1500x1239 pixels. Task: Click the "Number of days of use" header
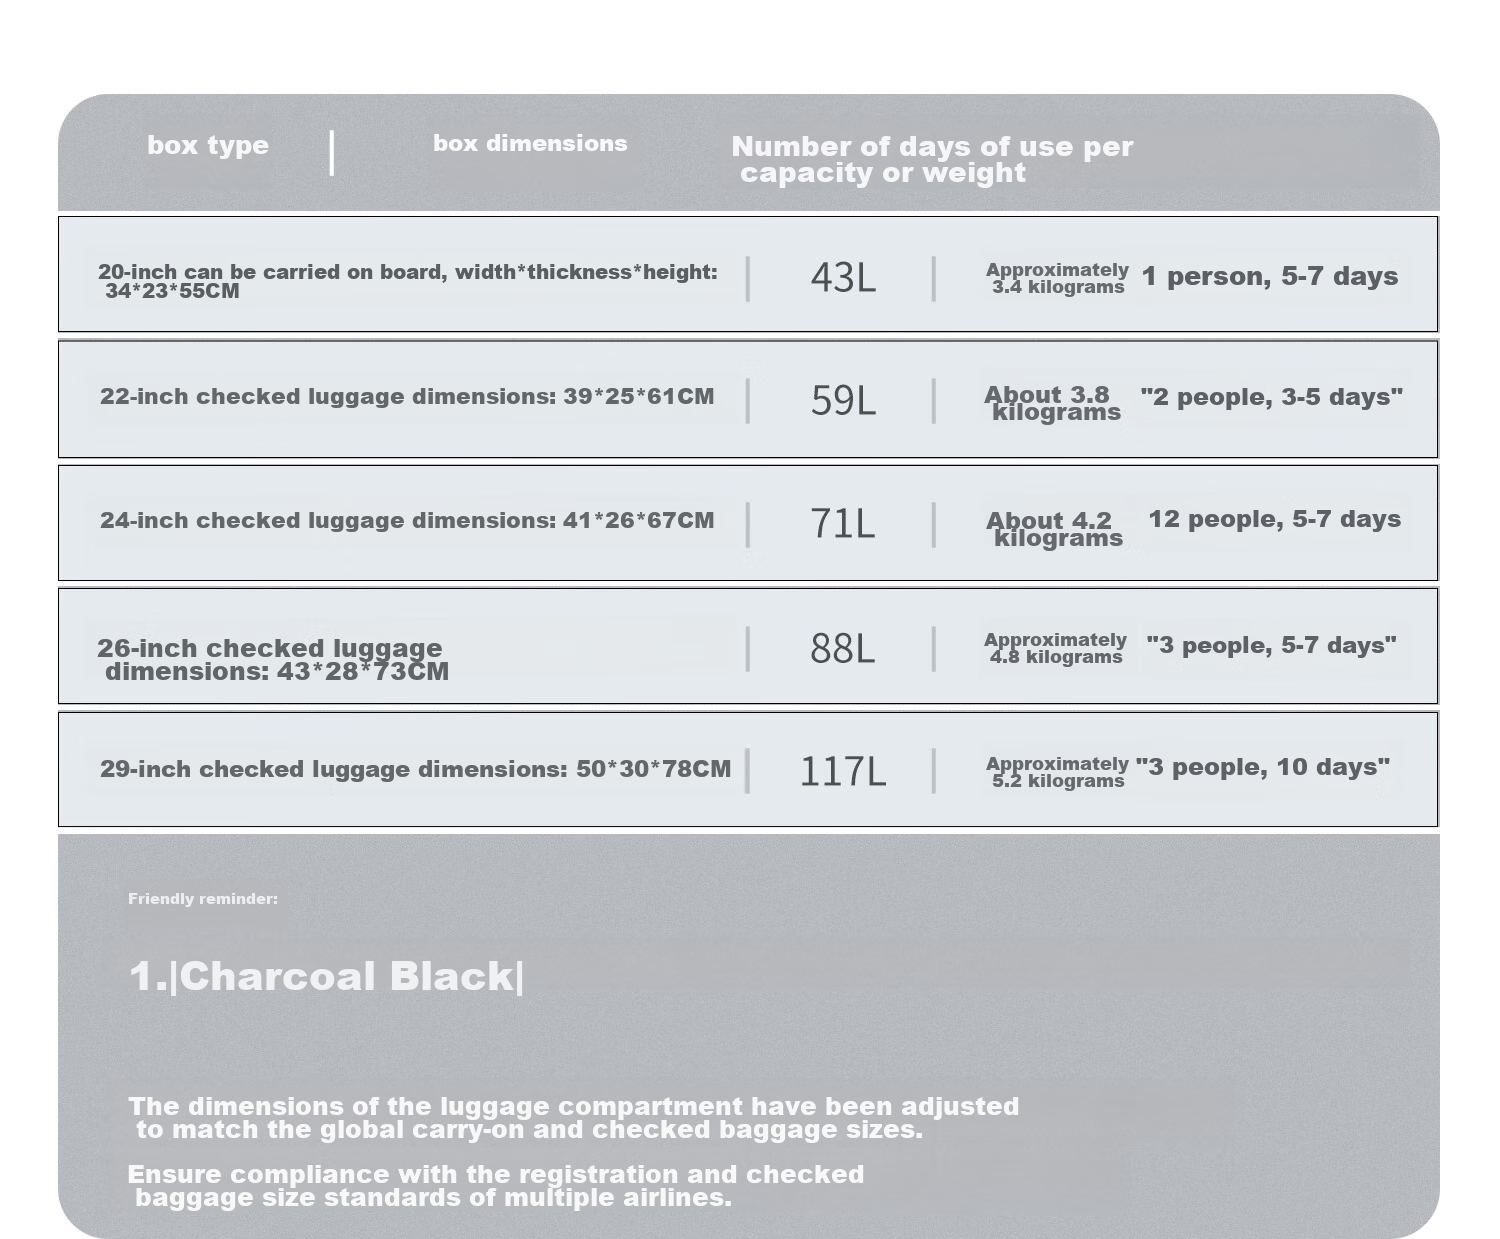(x=932, y=159)
